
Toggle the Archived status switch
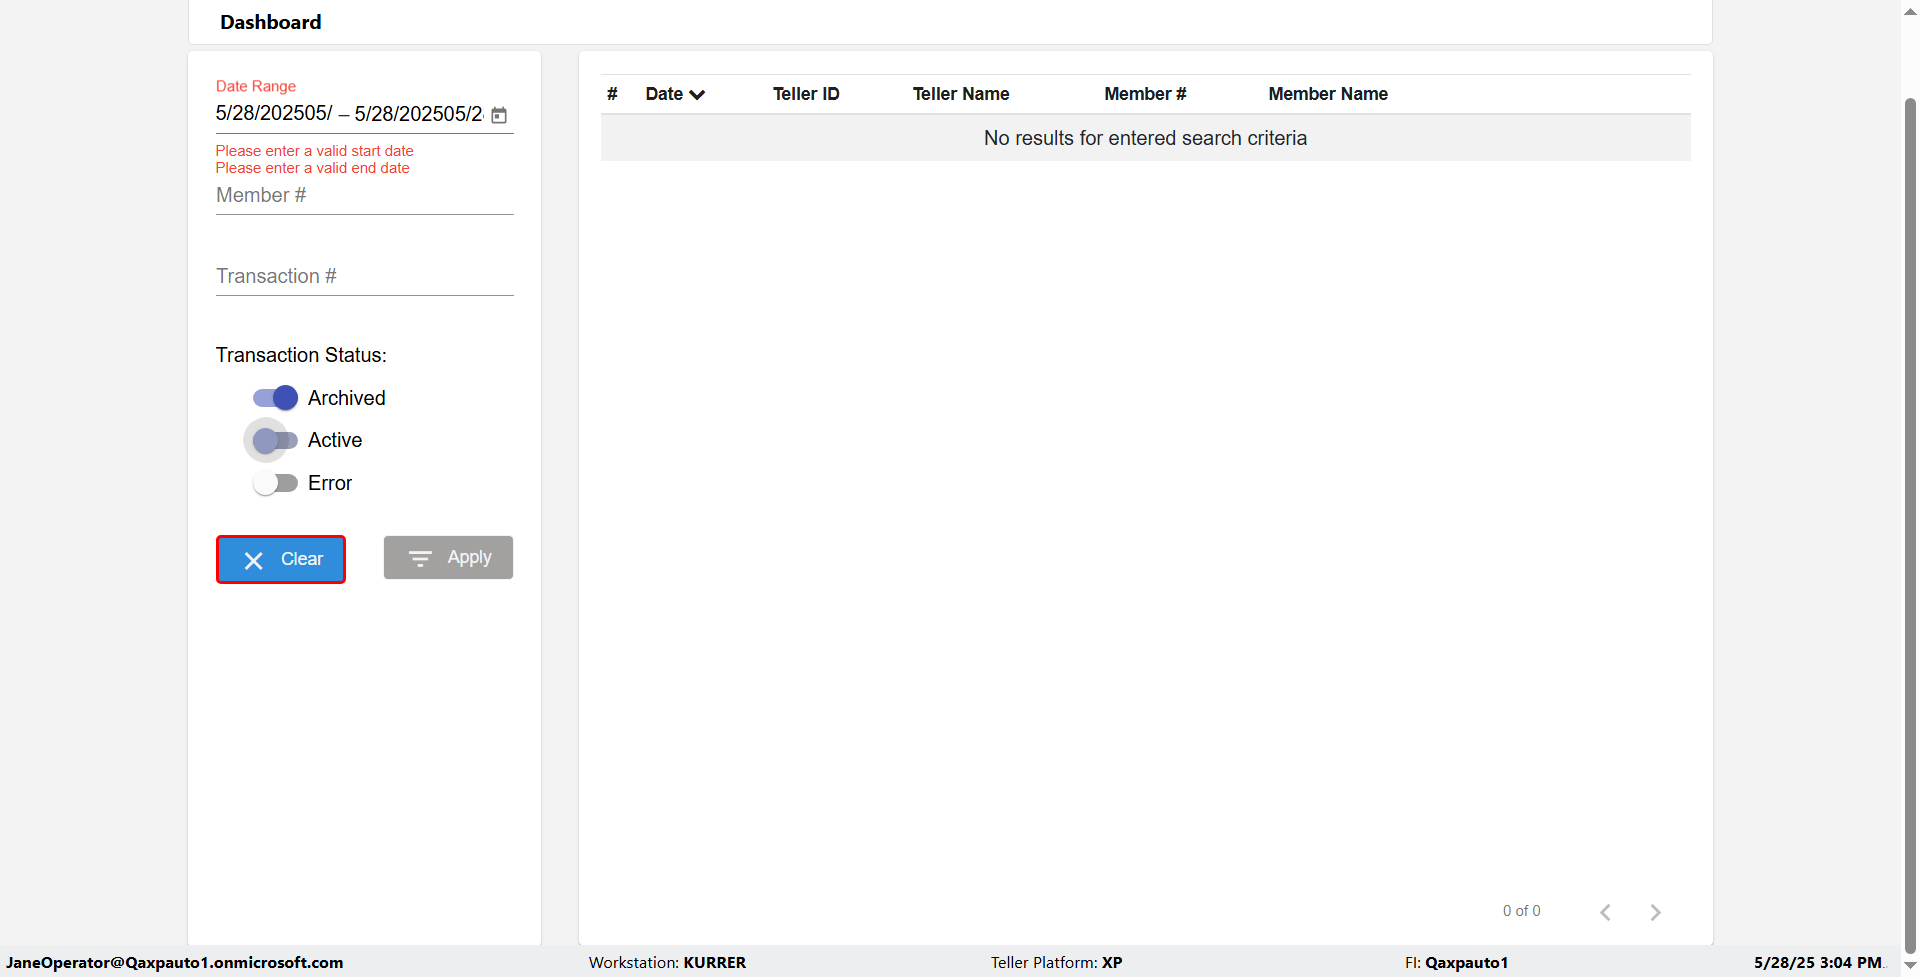[x=275, y=398]
